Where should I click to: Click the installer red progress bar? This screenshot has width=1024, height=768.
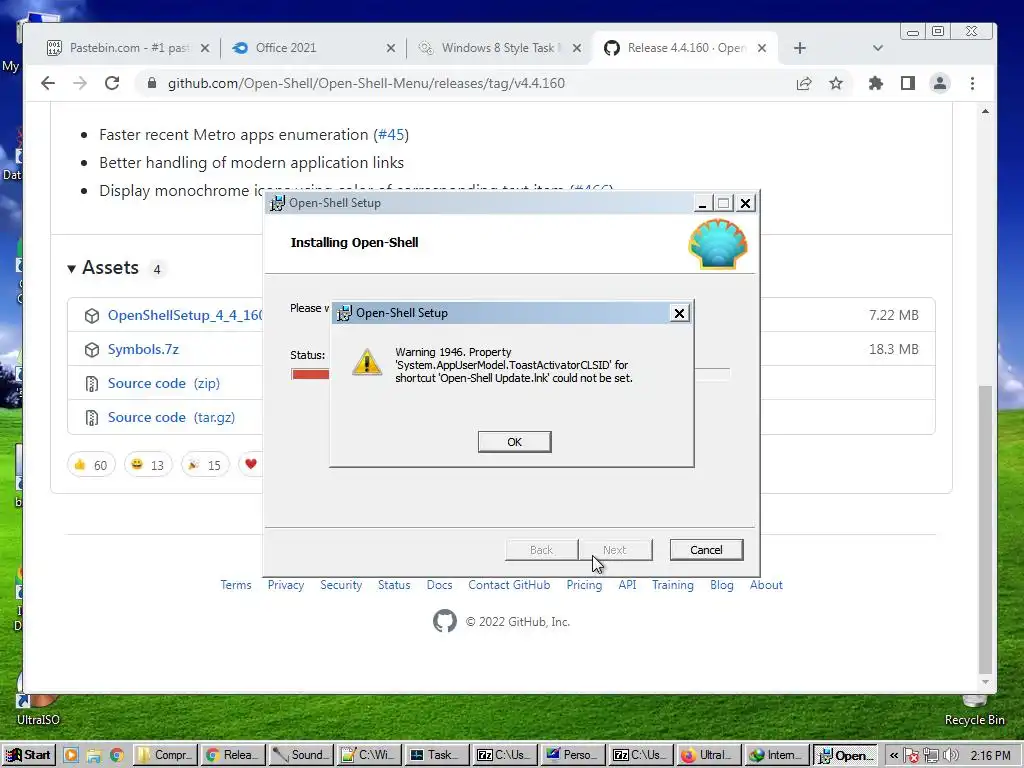coord(311,374)
